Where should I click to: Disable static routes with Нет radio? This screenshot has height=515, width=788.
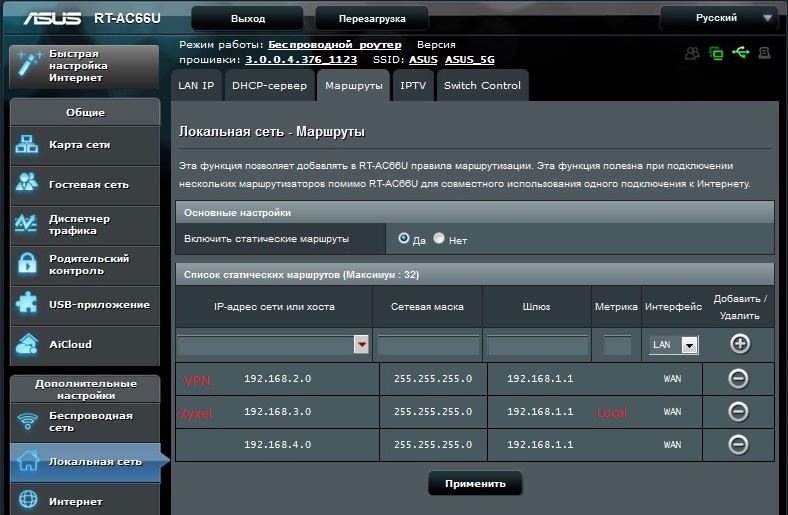(439, 238)
